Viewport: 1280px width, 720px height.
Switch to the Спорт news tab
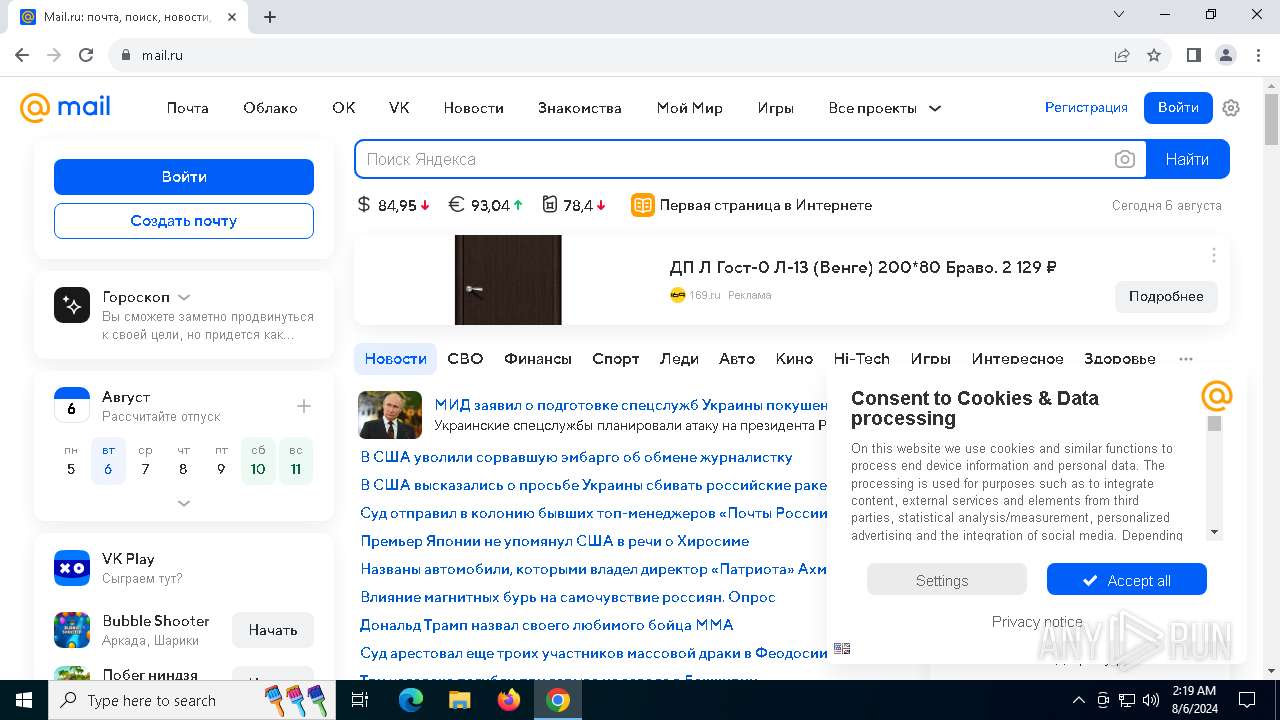pos(616,358)
